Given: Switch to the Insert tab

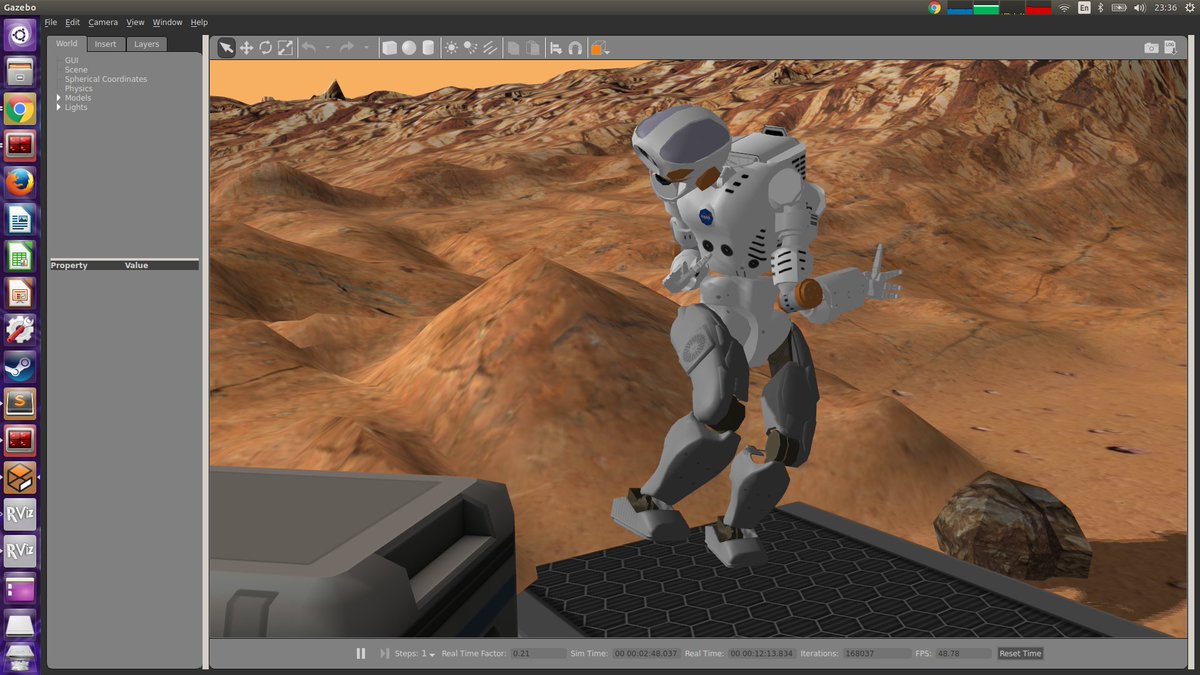Looking at the screenshot, I should pos(105,43).
